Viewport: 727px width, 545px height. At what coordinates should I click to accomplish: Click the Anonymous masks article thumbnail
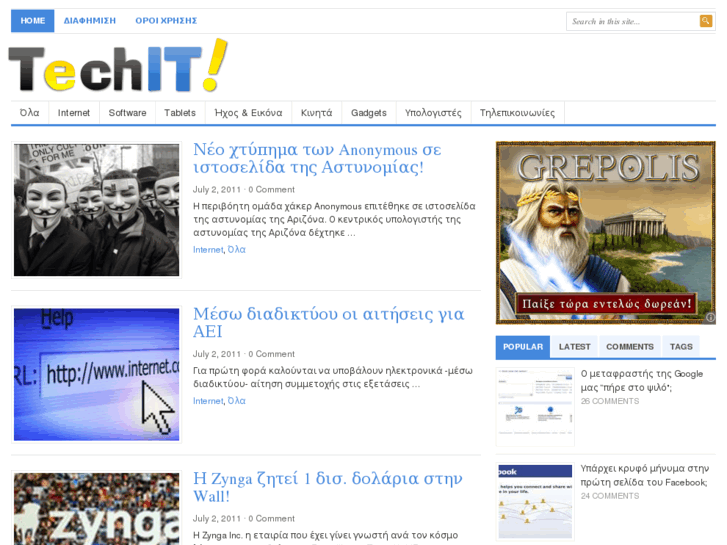coord(96,210)
